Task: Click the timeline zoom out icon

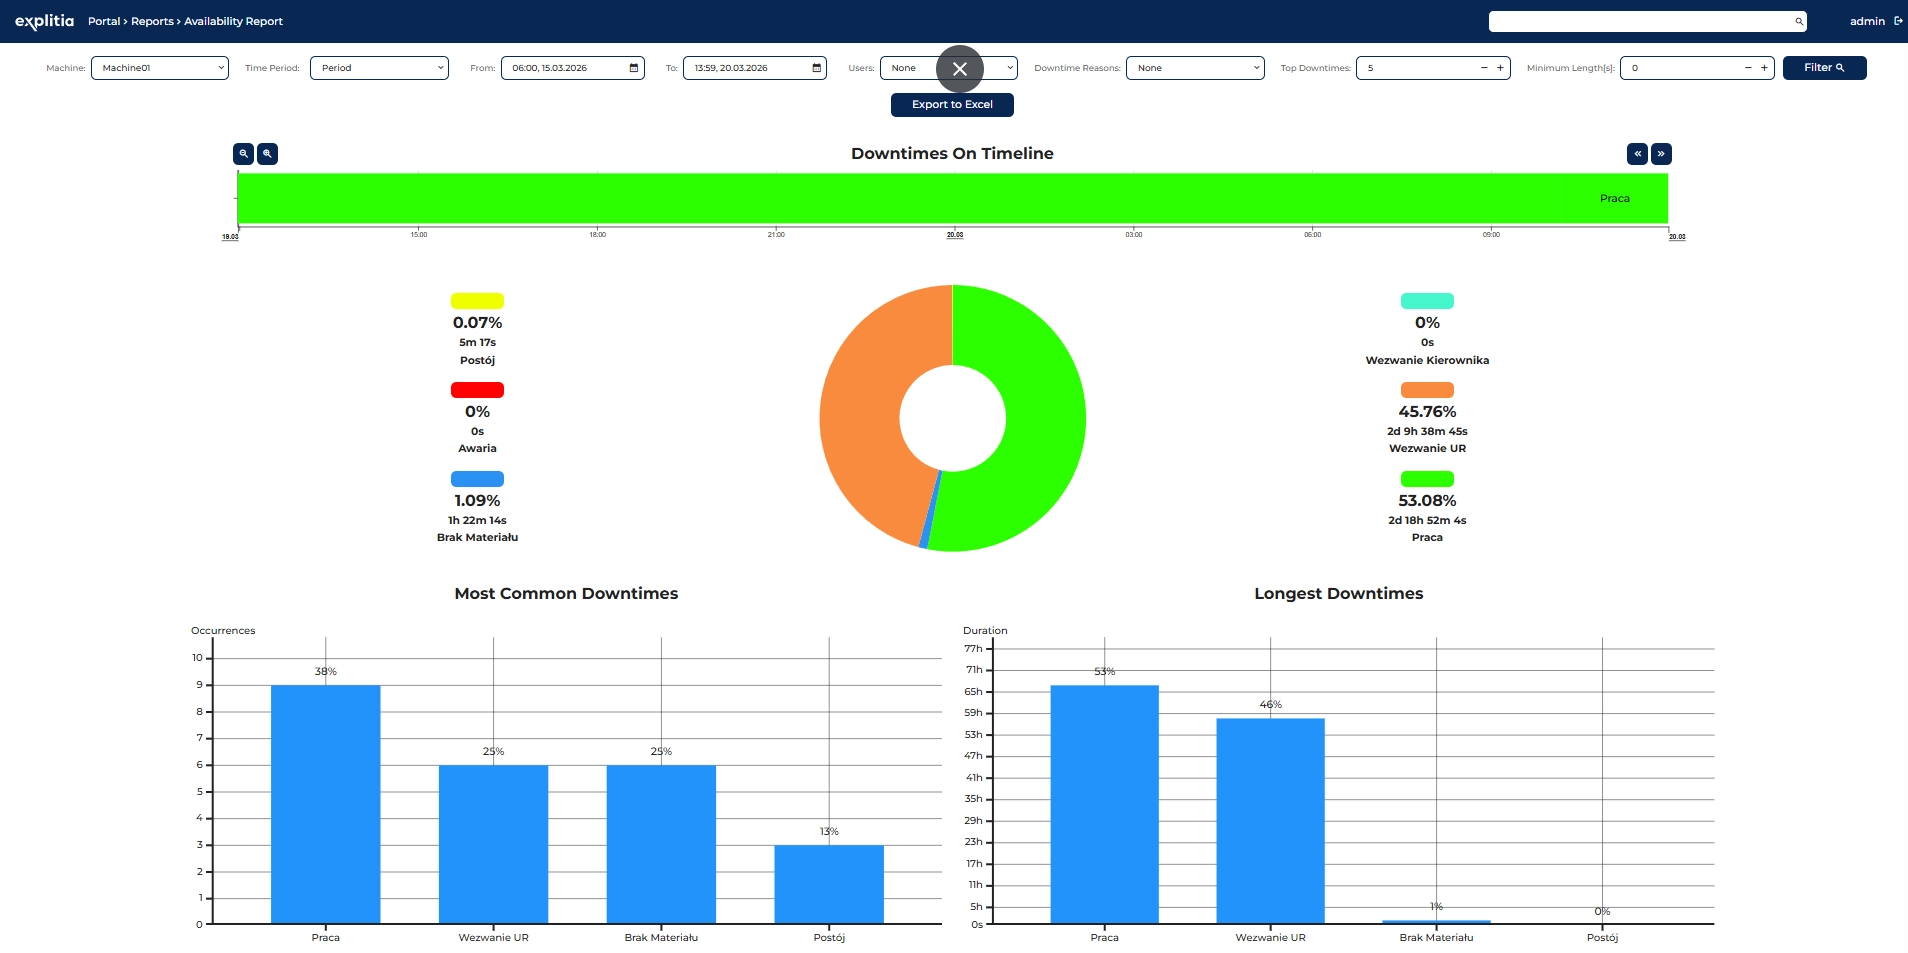Action: 243,153
